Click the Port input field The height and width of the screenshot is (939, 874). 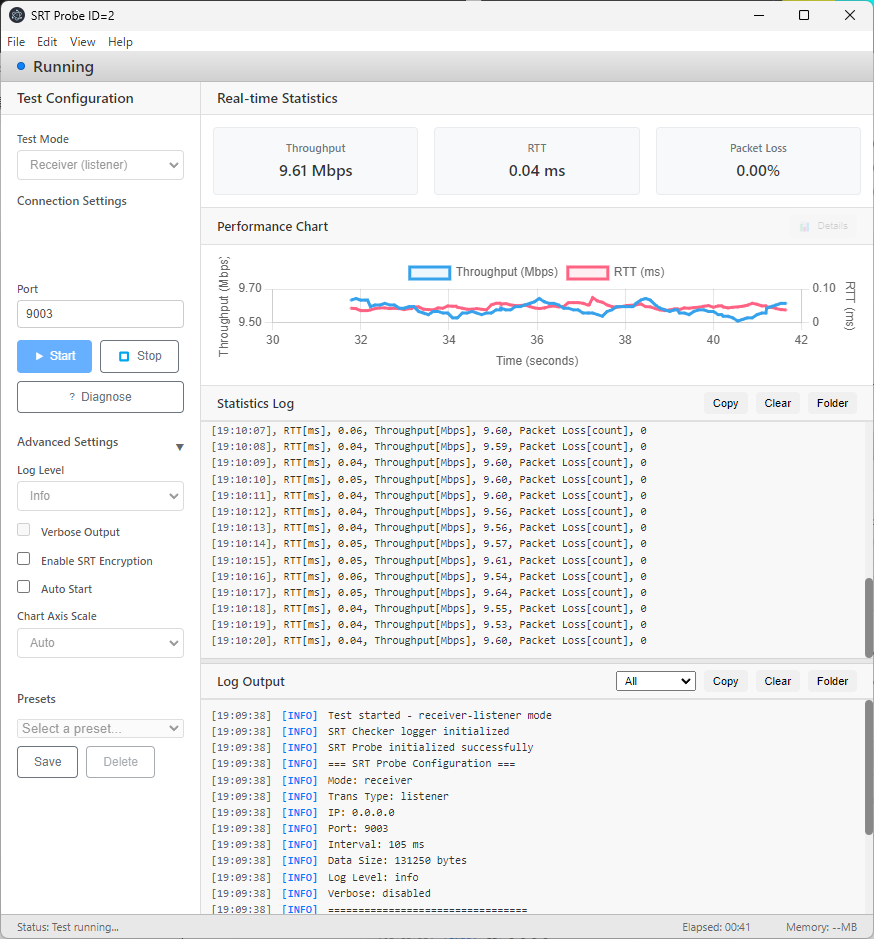coord(100,314)
